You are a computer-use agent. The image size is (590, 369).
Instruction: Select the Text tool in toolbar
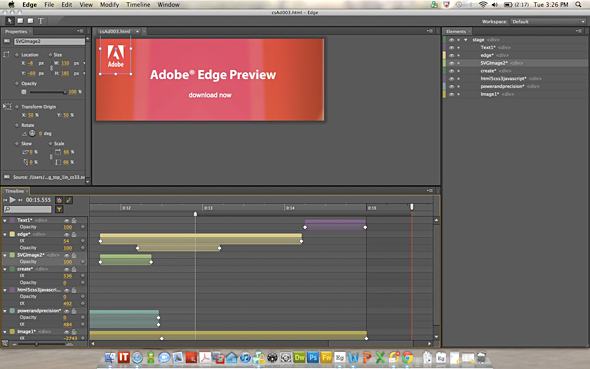tap(41, 21)
